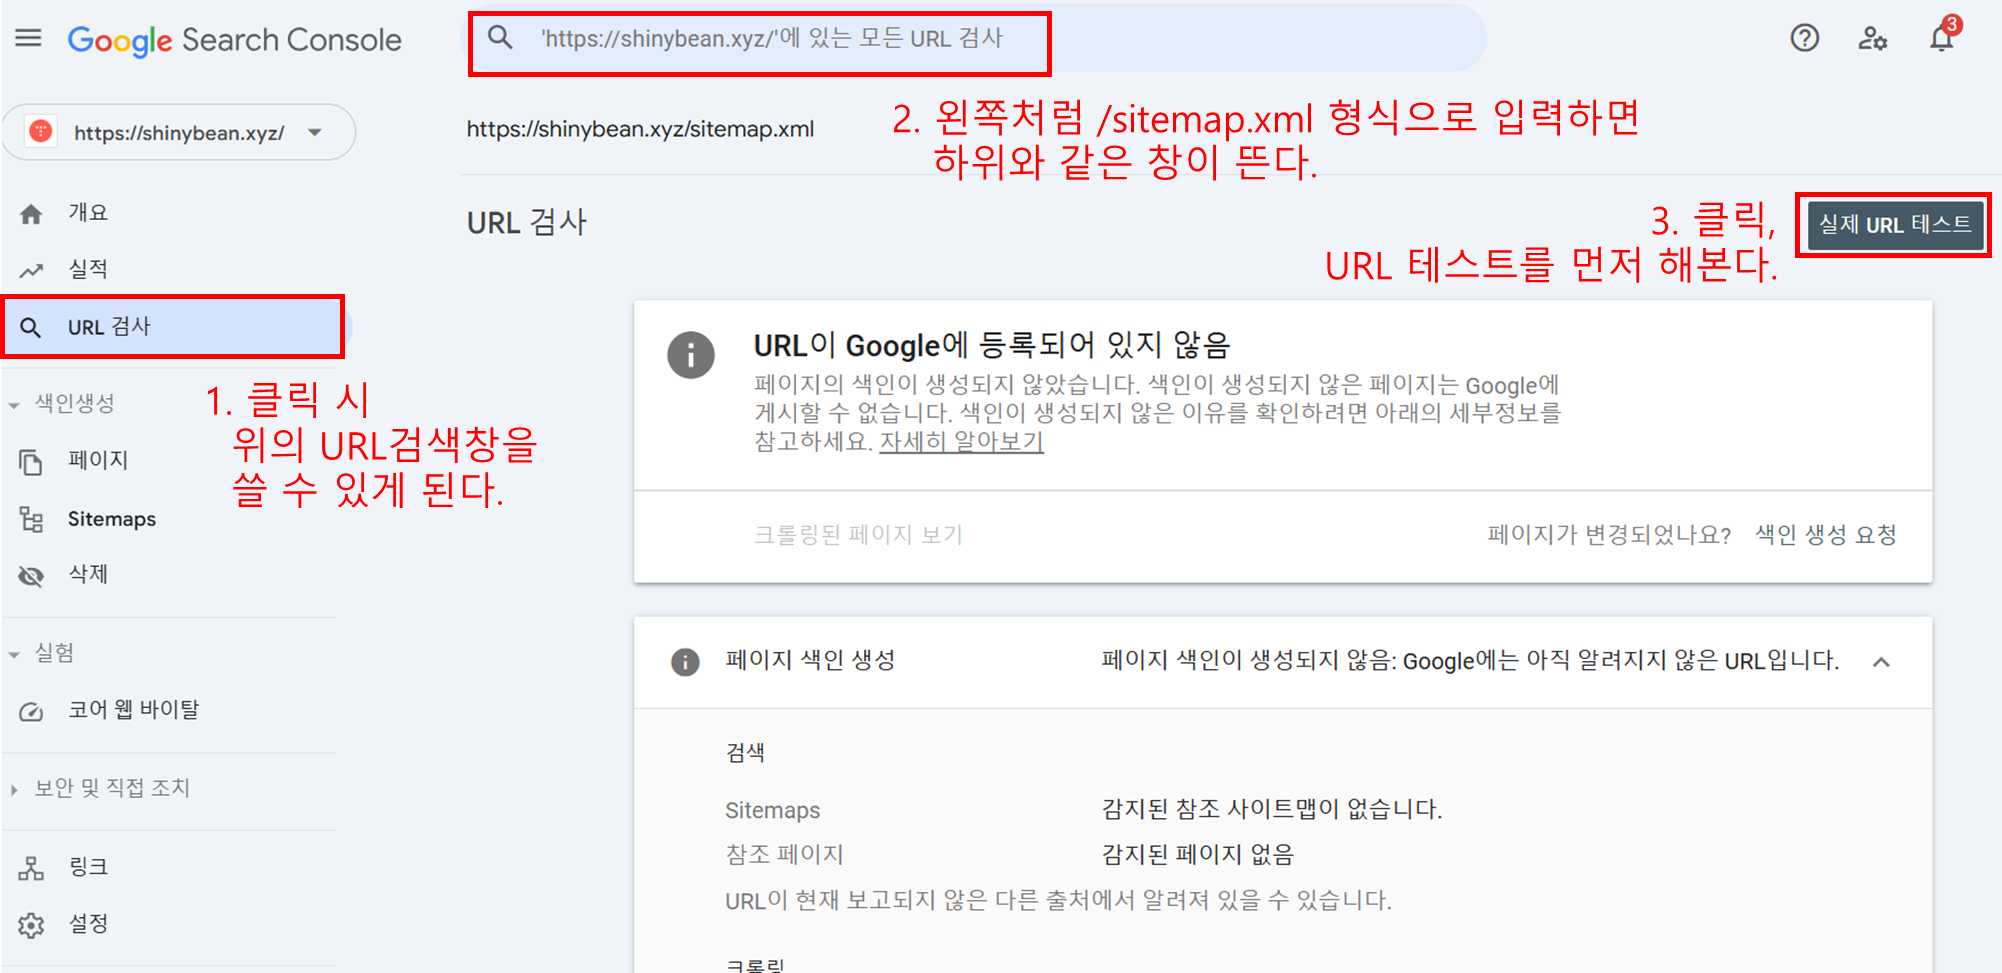
Task: Click the 색인 생성 요청 link
Action: pos(1826,535)
